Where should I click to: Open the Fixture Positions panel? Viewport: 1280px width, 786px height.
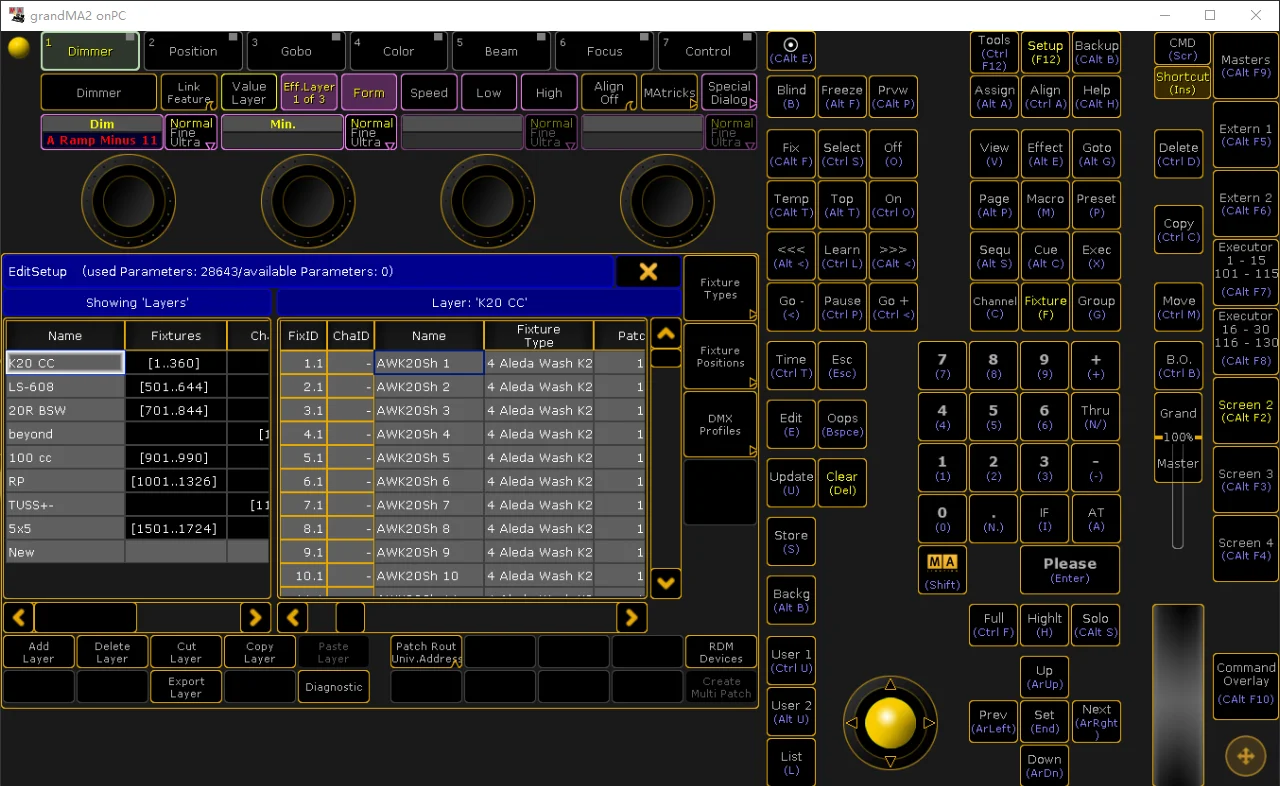coord(720,356)
